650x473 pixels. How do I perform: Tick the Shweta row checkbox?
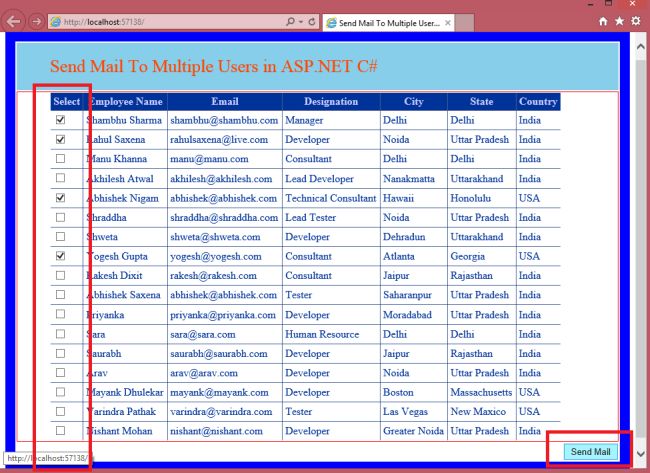(x=61, y=236)
